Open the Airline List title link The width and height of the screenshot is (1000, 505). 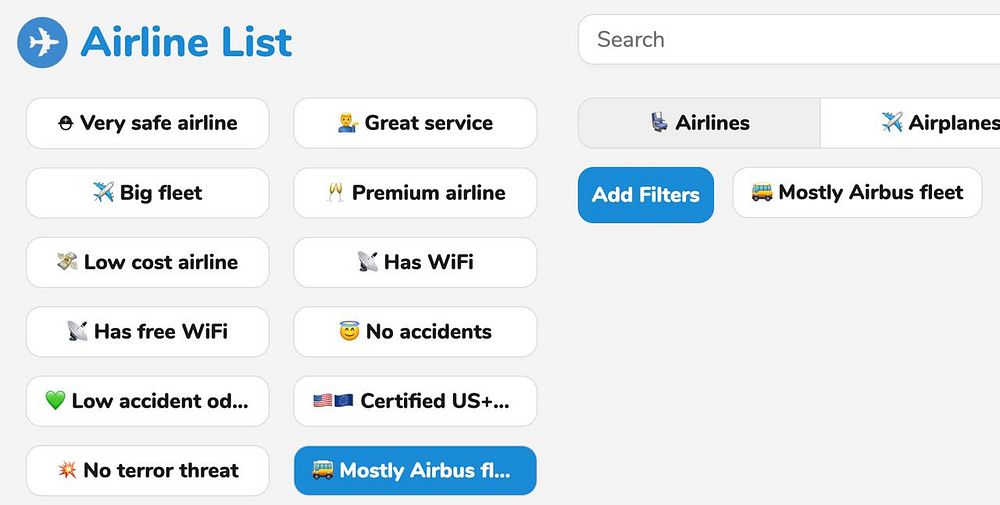186,42
